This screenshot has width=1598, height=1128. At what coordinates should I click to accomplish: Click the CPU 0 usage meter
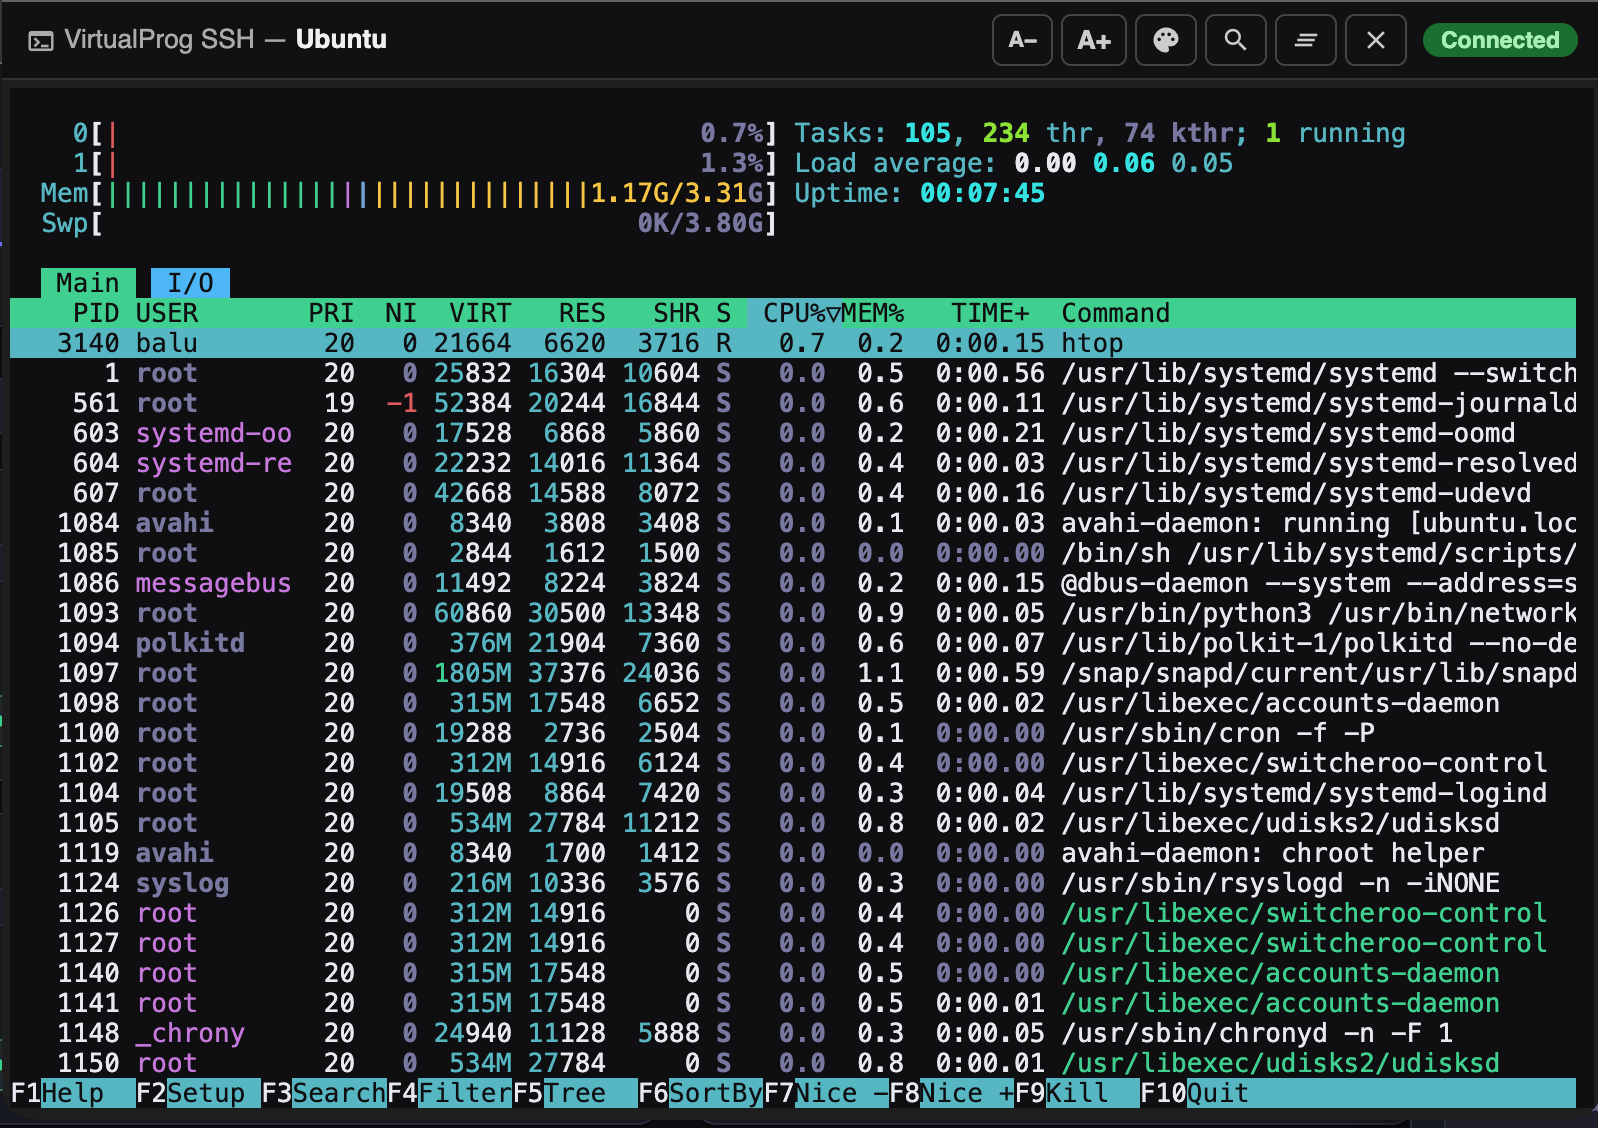(425, 133)
